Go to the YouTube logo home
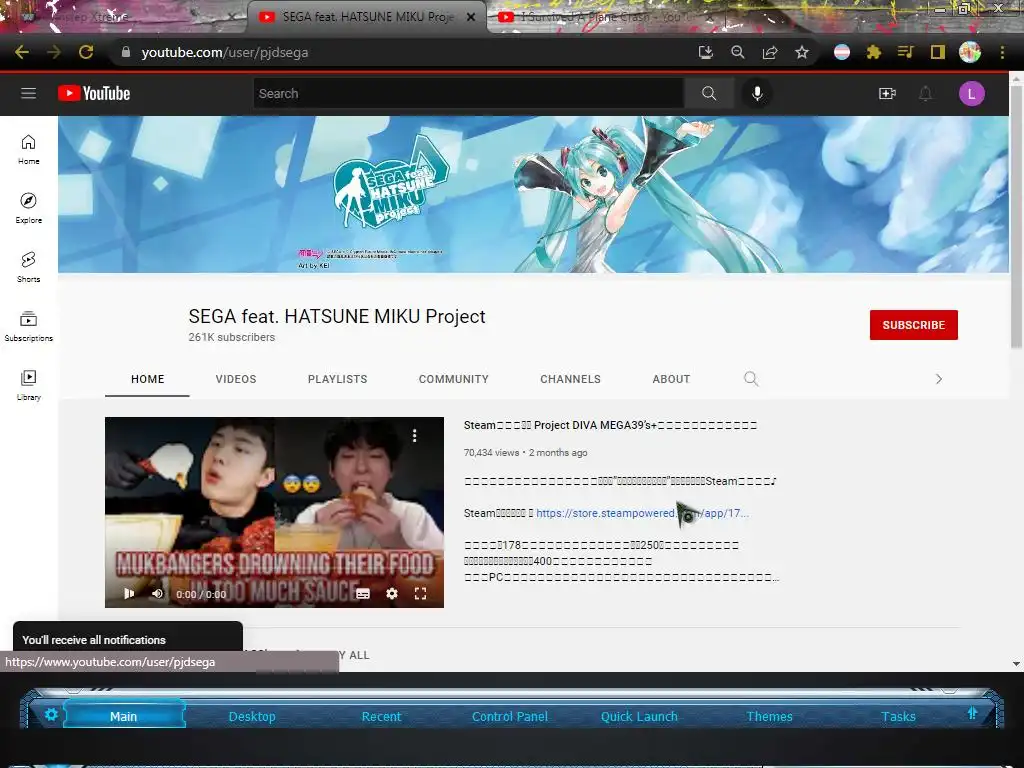1024x768 pixels. click(x=94, y=93)
